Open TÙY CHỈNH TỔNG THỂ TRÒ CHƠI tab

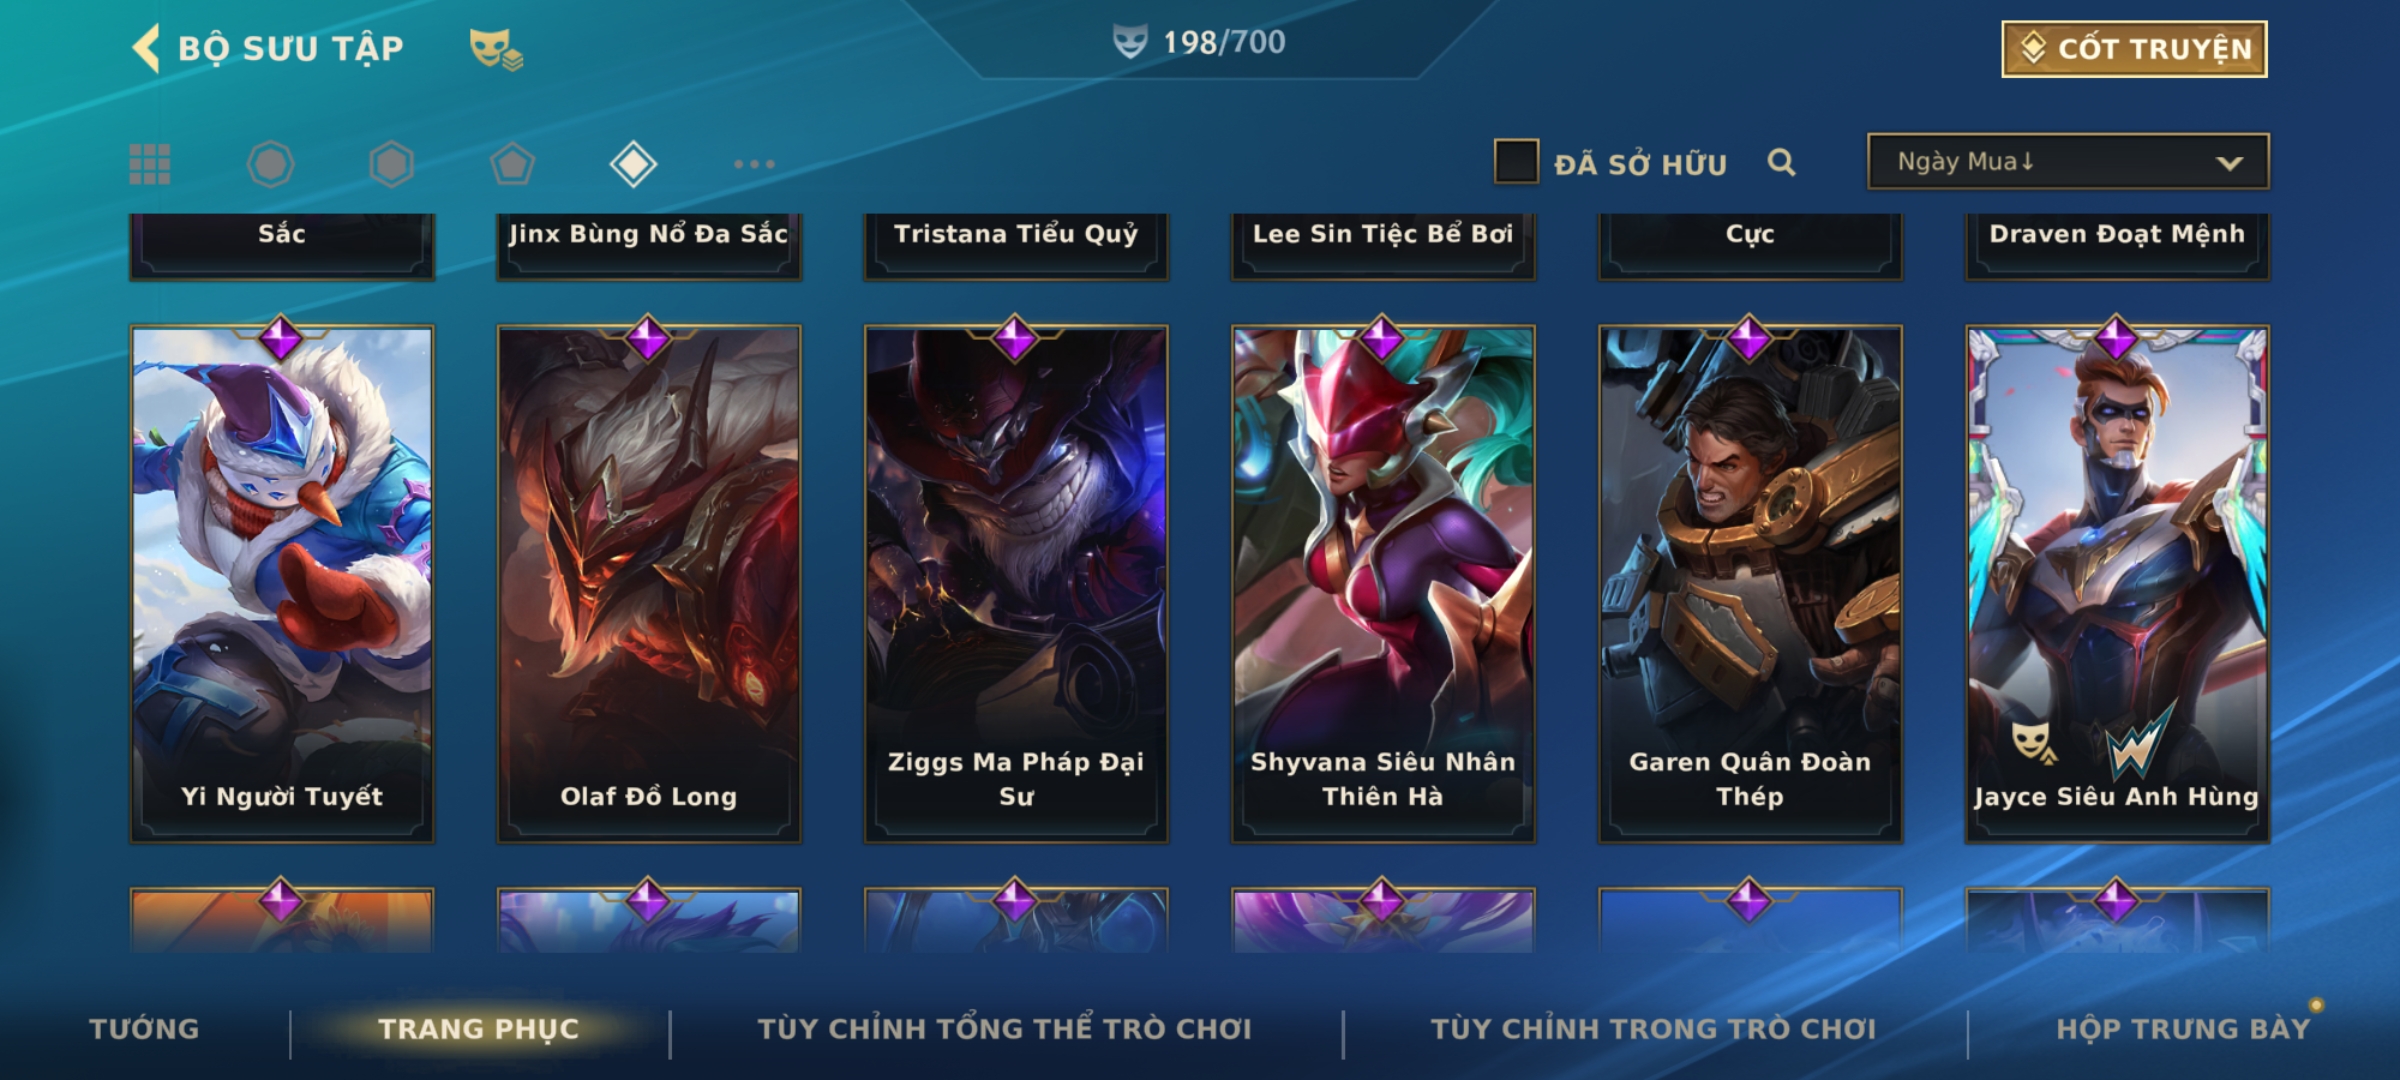tap(1004, 1028)
